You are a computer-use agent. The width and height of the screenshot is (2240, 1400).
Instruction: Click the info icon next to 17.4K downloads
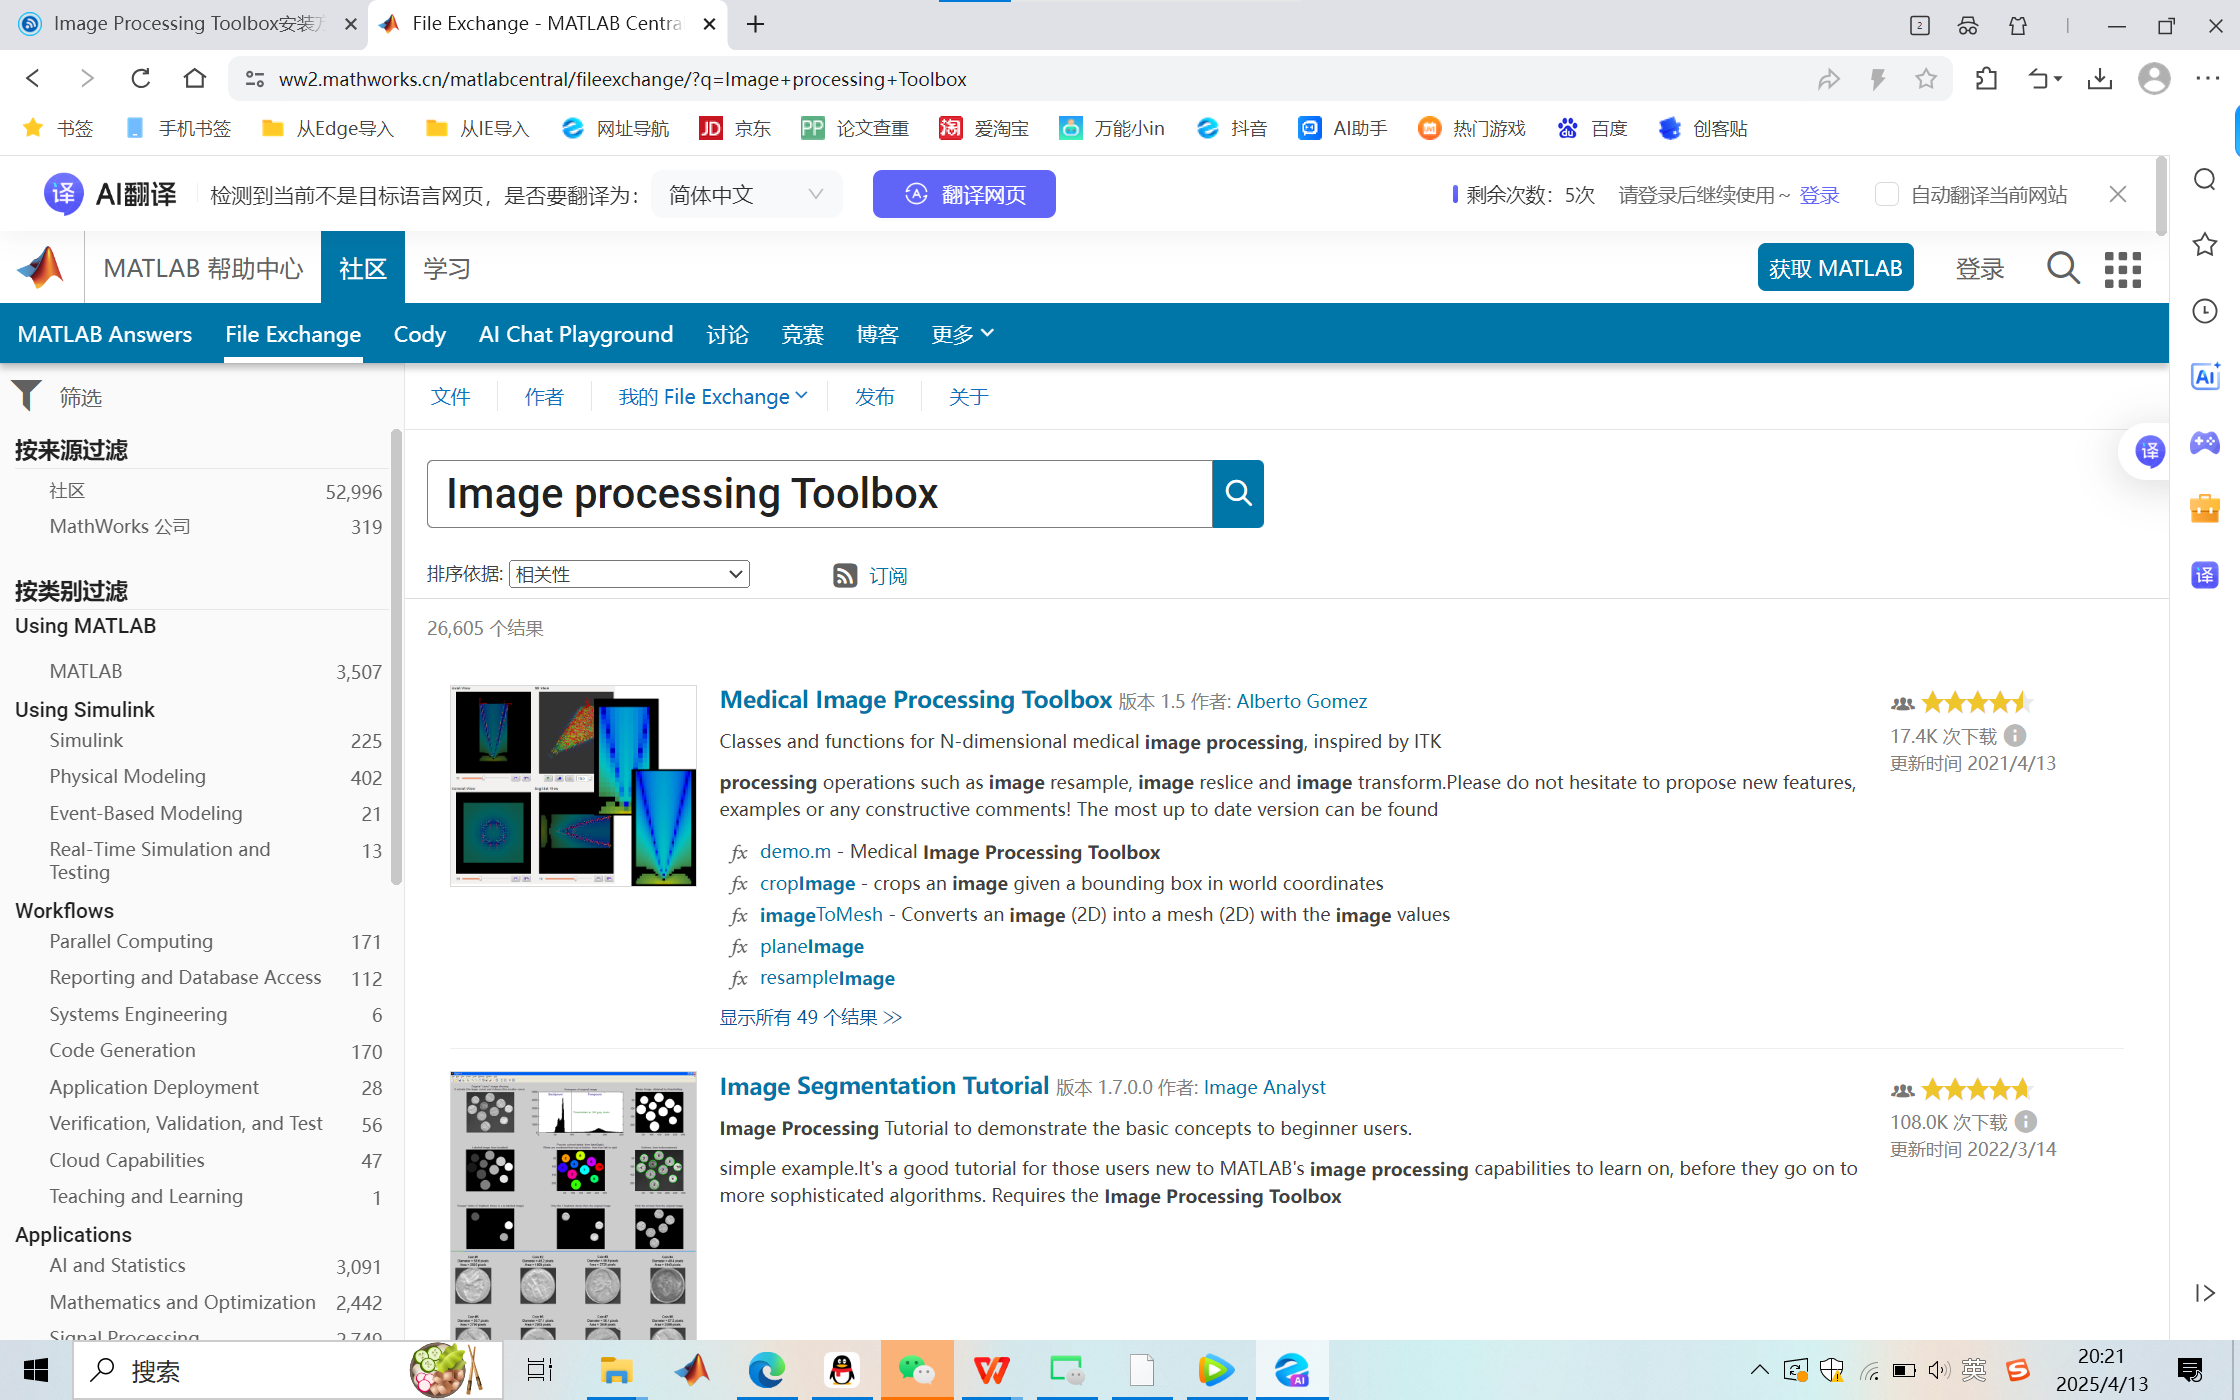click(x=2014, y=735)
